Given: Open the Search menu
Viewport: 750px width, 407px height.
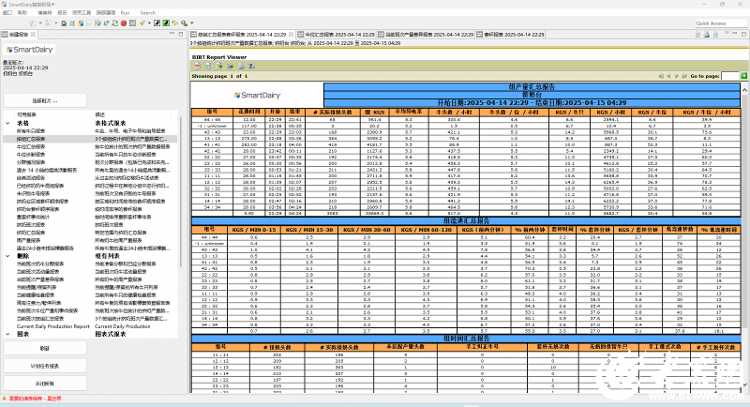Looking at the screenshot, I should pos(148,12).
